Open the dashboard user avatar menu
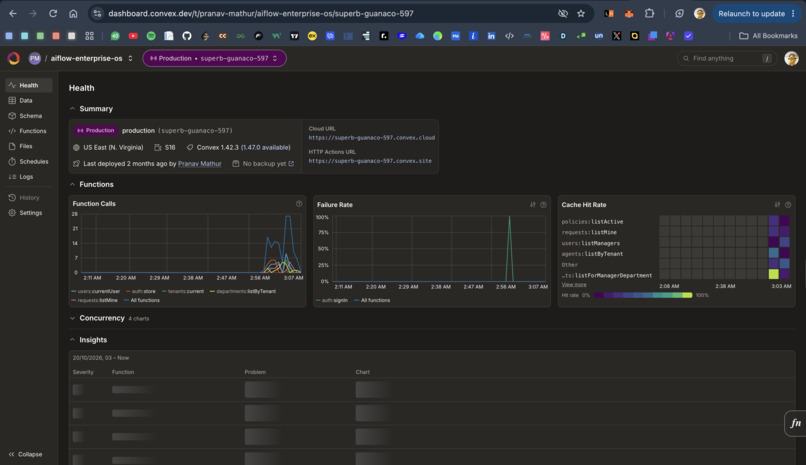Screen dimensions: 806x465 791,59
